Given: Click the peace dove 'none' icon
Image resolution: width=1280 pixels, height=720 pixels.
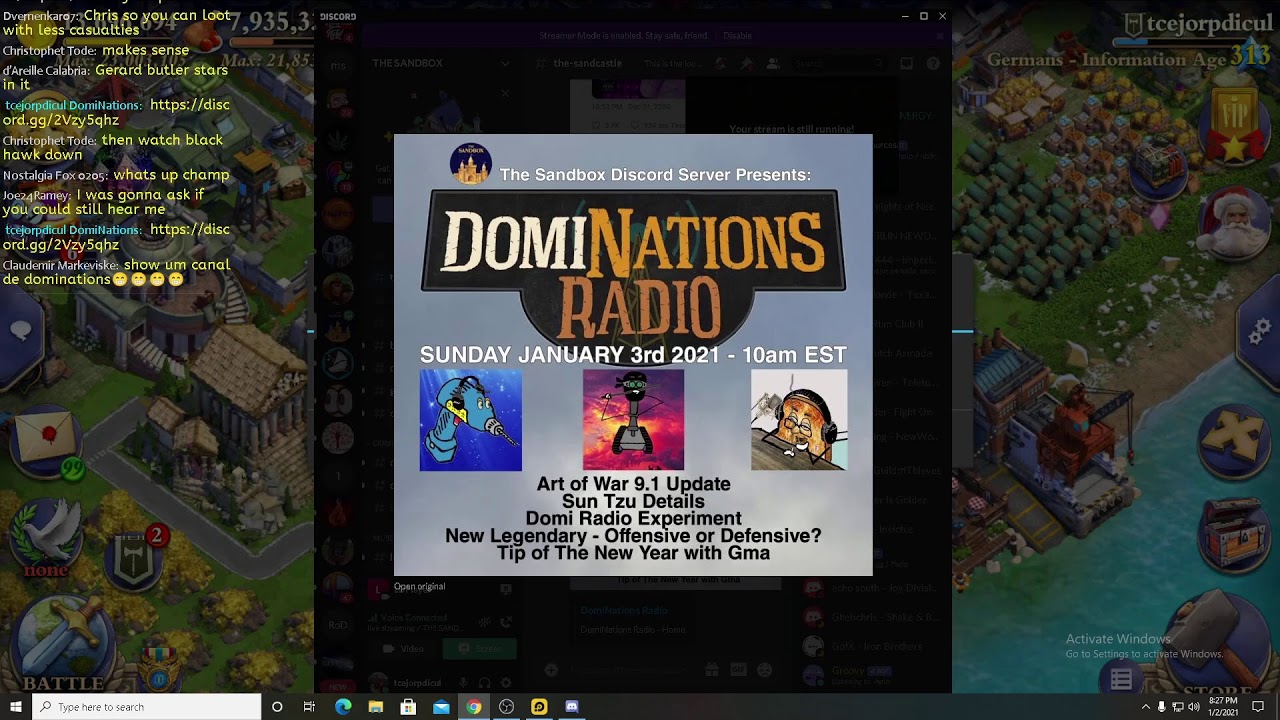Looking at the screenshot, I should (47, 537).
